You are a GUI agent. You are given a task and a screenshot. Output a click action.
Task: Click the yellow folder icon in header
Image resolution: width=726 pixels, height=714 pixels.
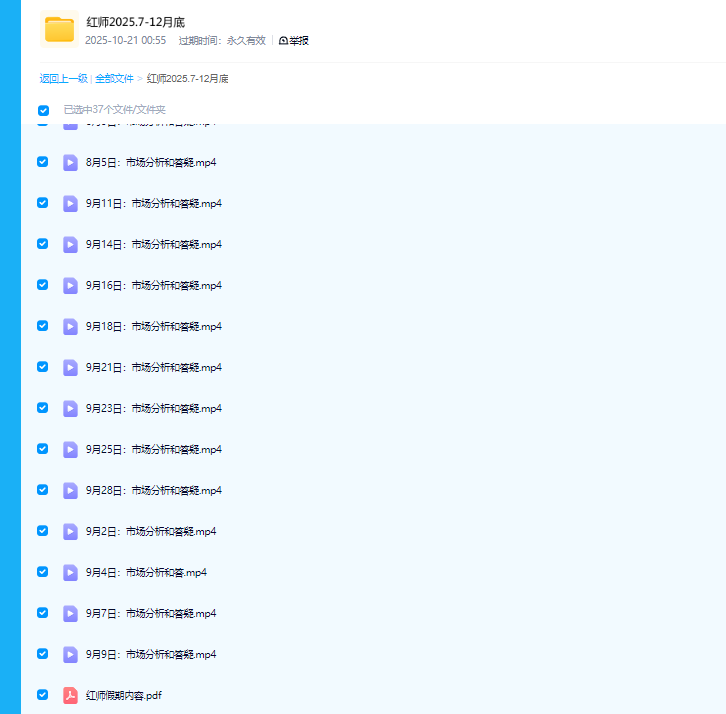click(60, 29)
